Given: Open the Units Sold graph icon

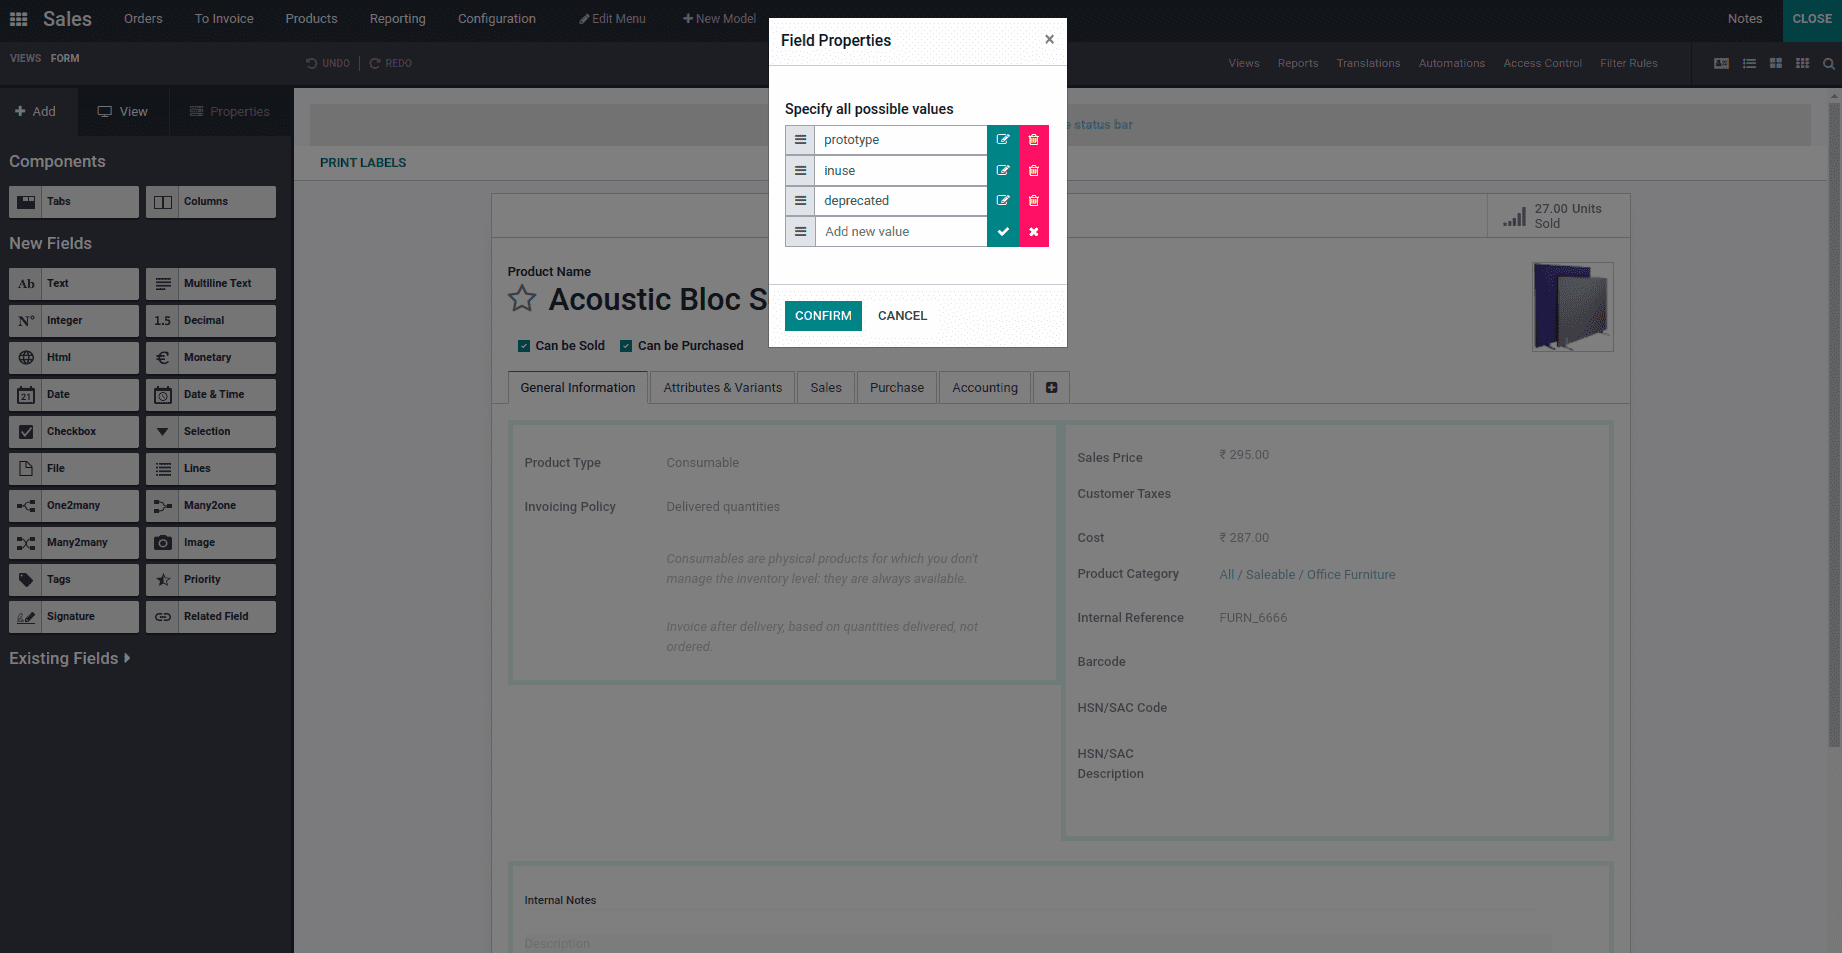Looking at the screenshot, I should [x=1513, y=215].
